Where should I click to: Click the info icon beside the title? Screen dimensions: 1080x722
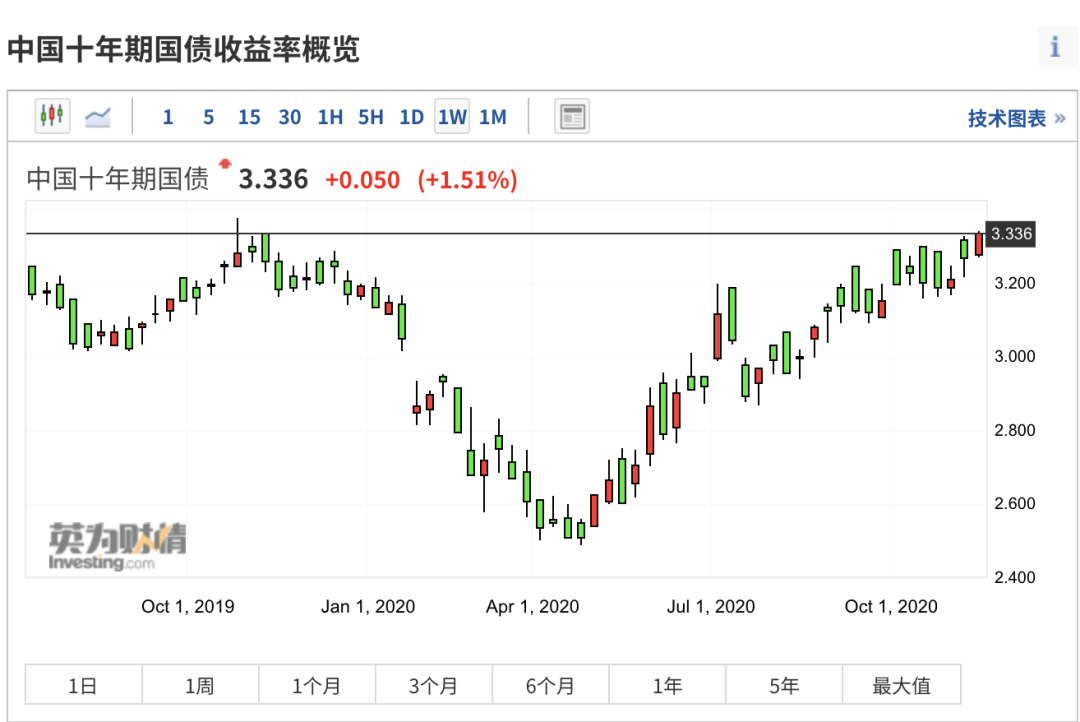(1055, 47)
